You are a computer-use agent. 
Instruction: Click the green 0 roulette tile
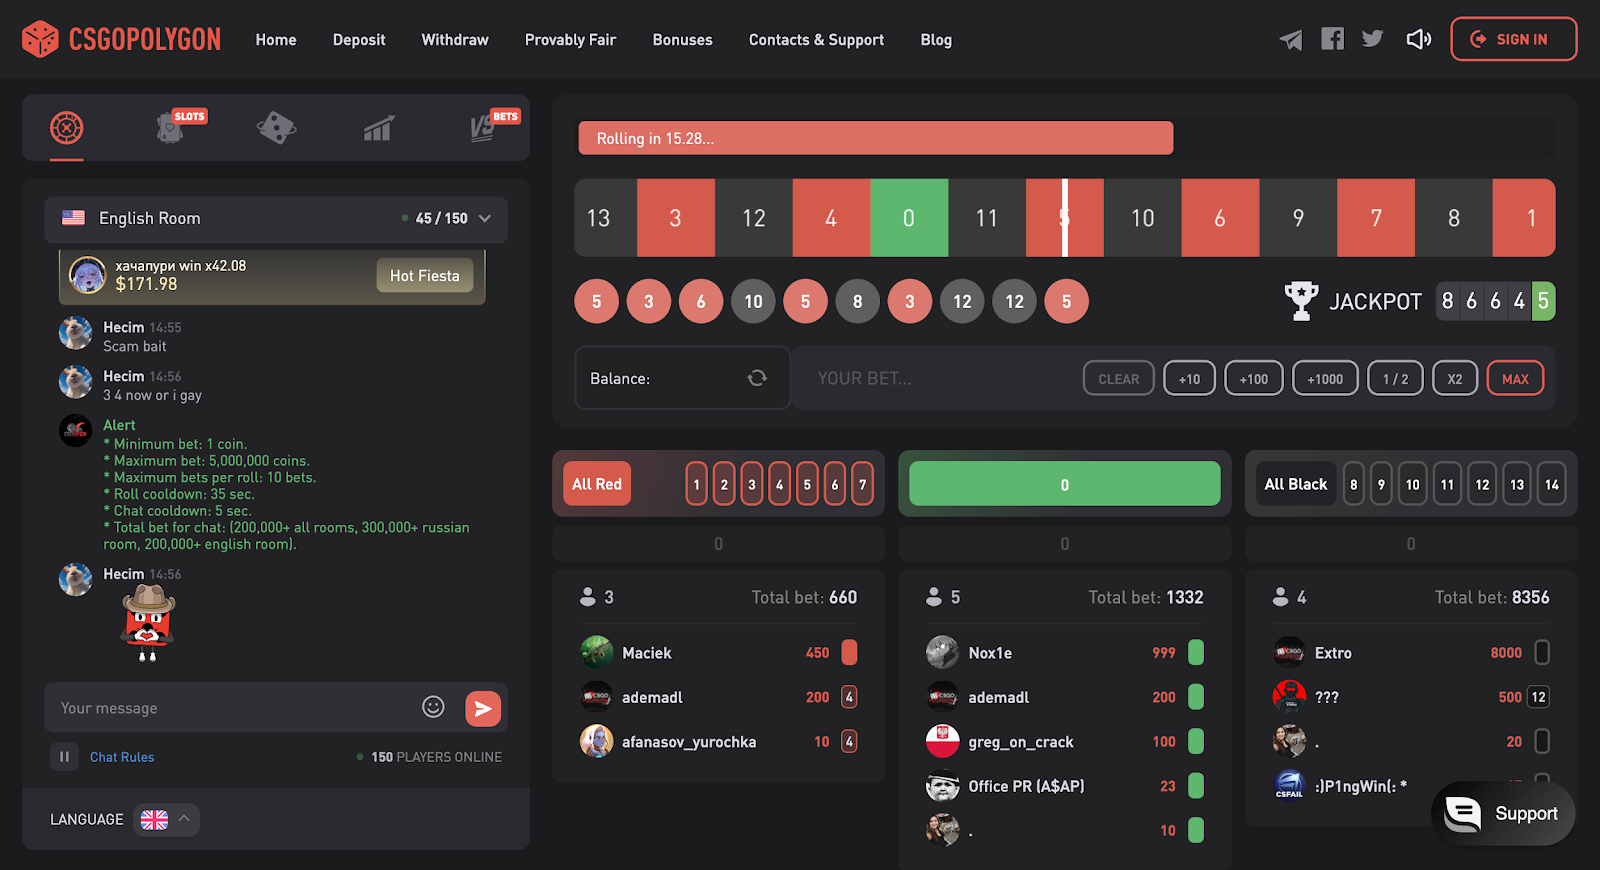(x=909, y=218)
